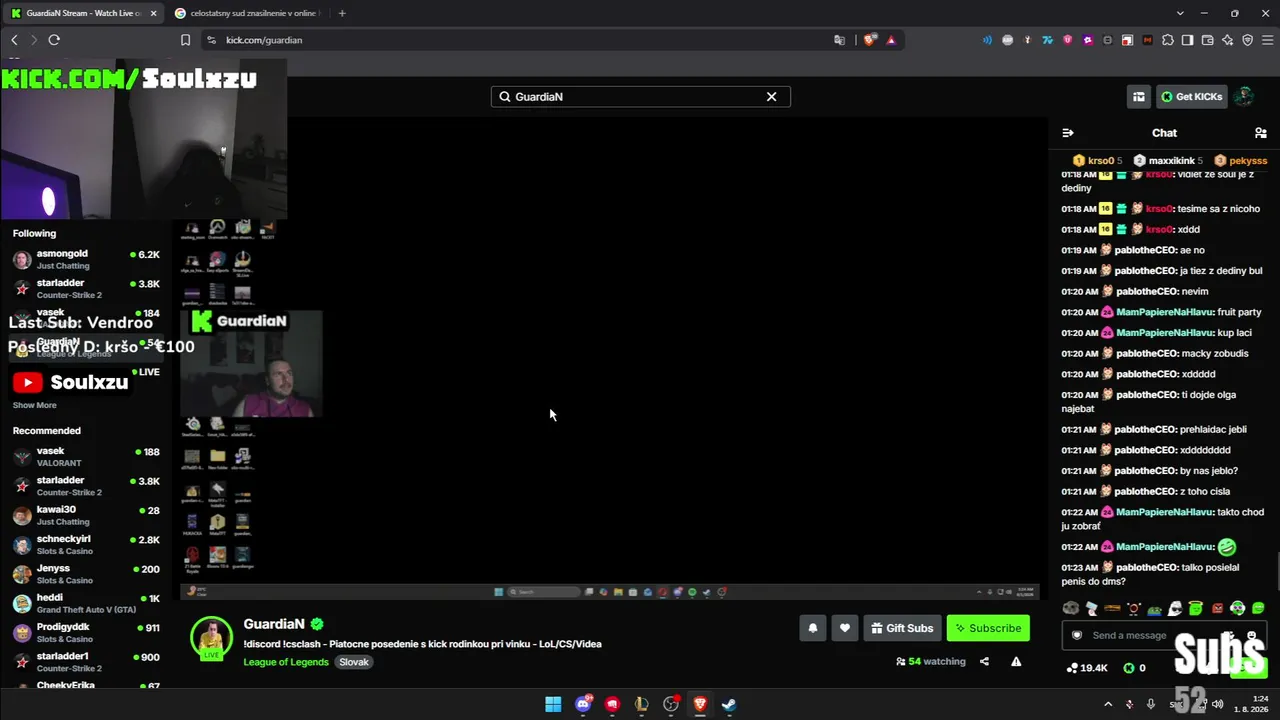Open Jenyss recommended channel
The image size is (1280, 720).
click(x=86, y=574)
